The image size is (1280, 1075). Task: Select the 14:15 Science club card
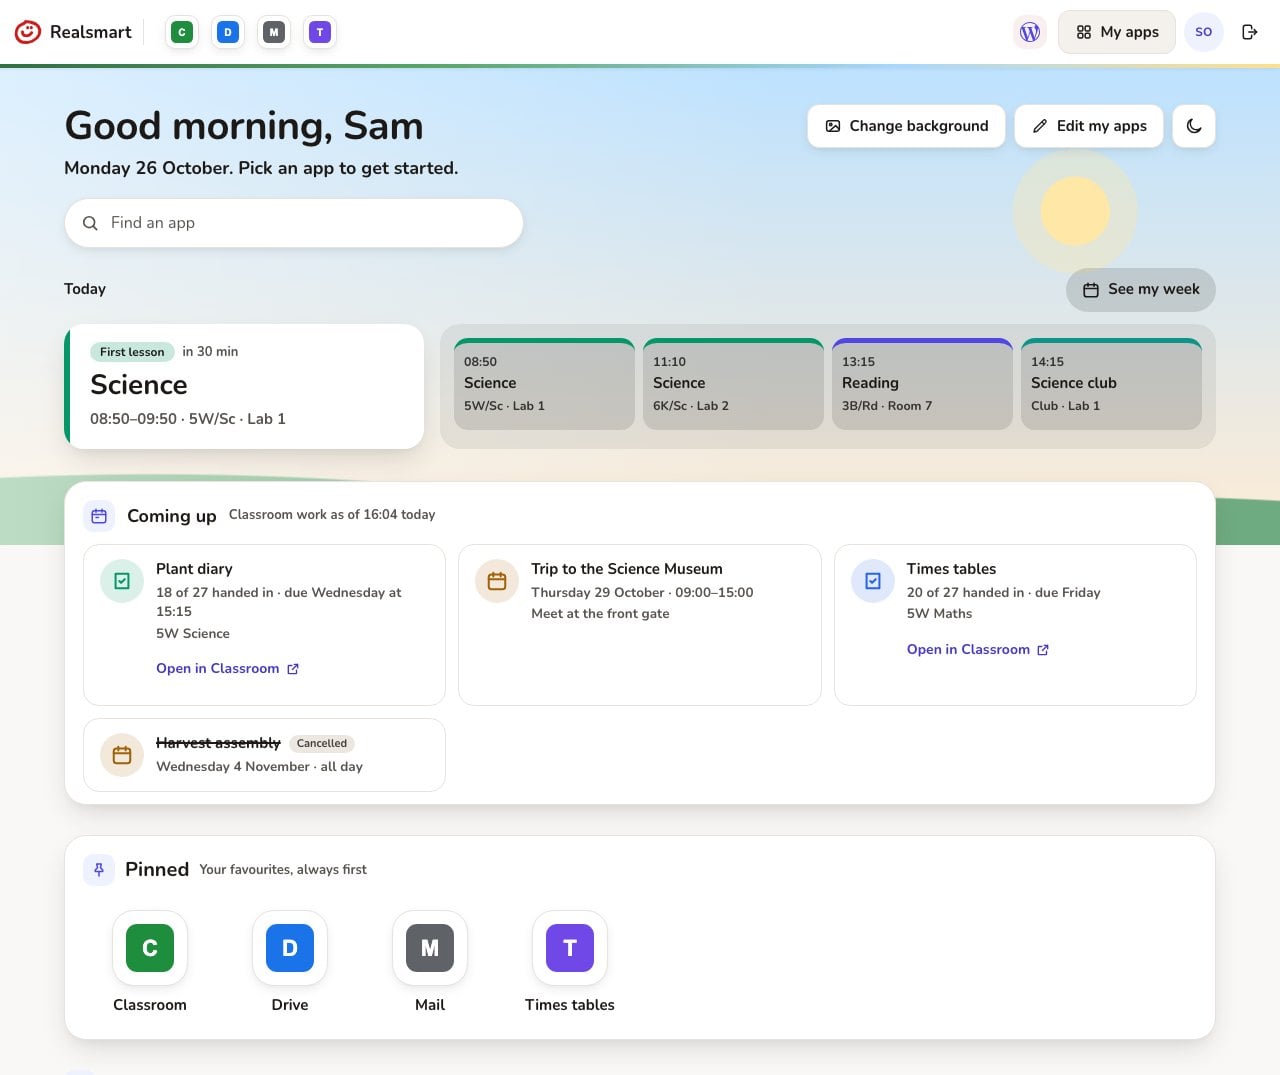coord(1111,384)
